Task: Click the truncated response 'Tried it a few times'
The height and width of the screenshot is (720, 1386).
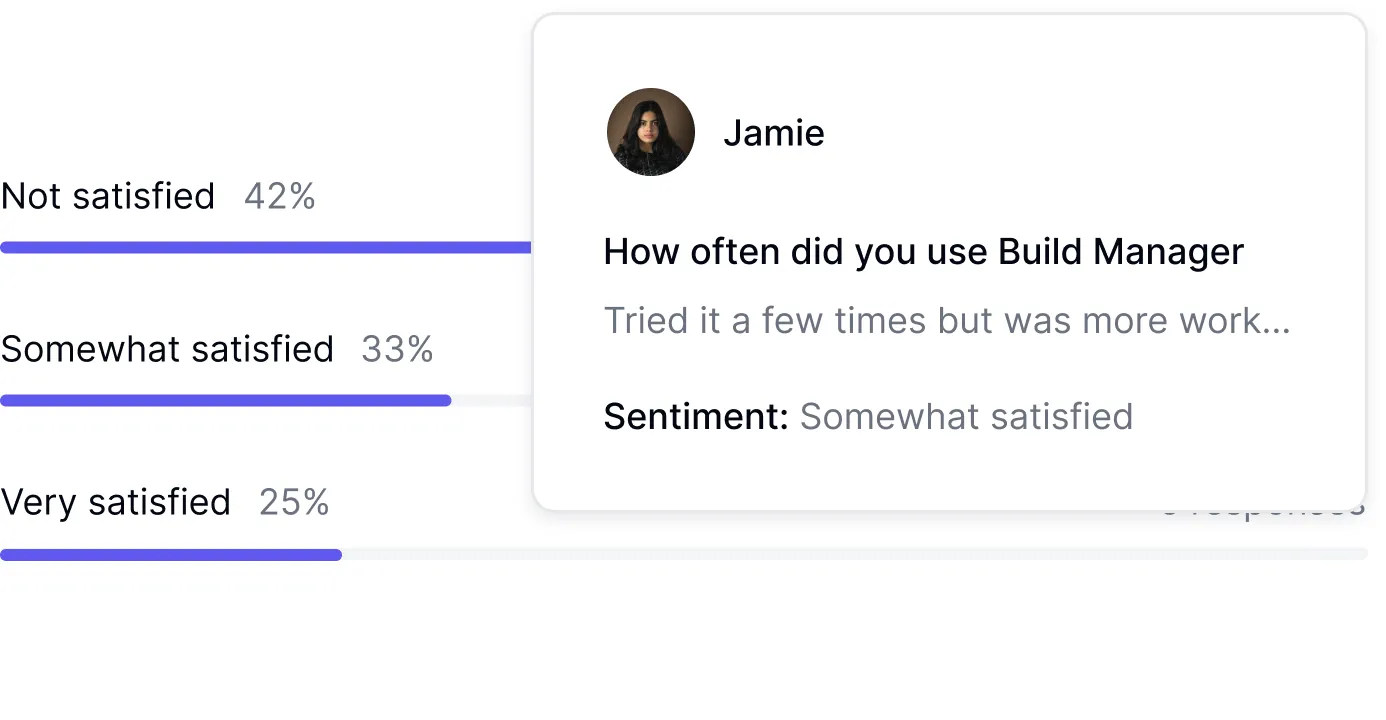Action: click(x=946, y=321)
